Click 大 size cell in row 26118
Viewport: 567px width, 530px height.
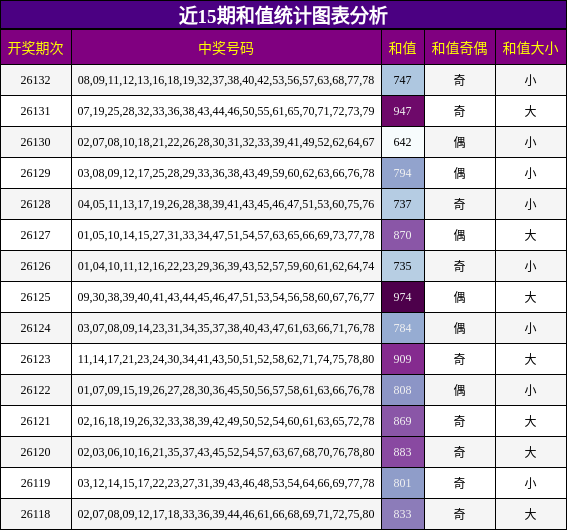click(530, 514)
